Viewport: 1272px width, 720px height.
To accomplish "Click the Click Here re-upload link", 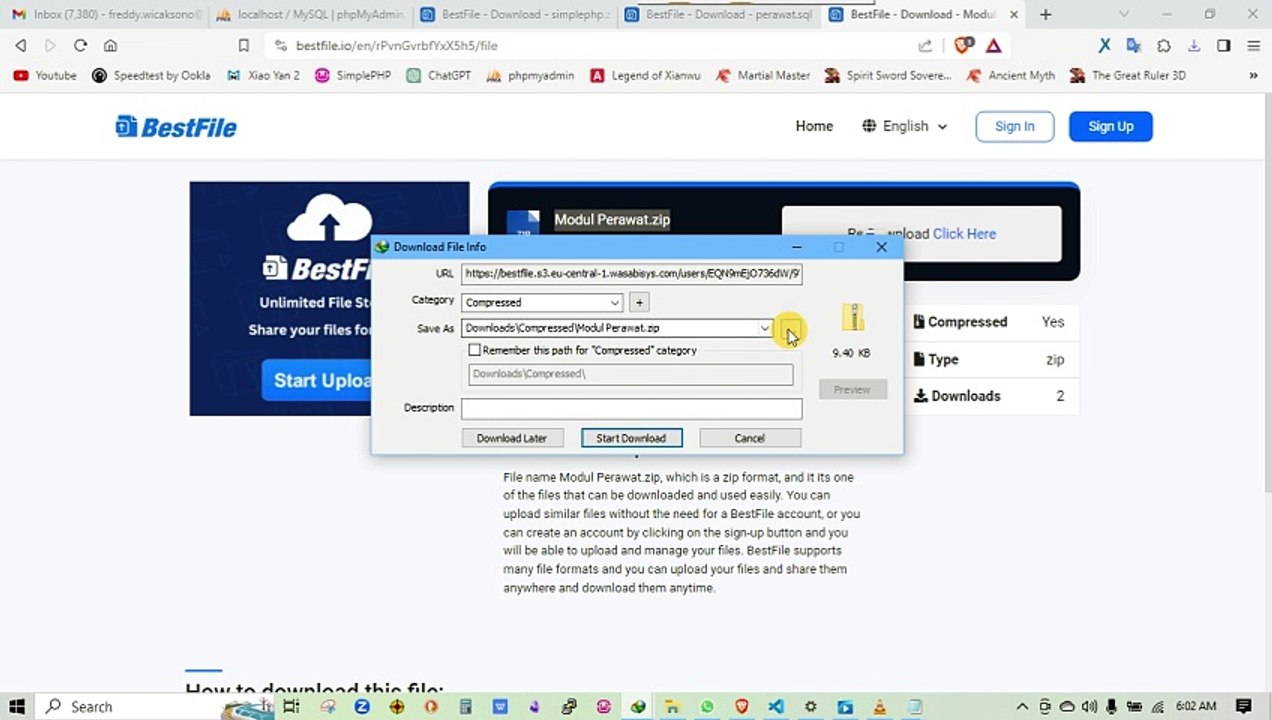I will click(964, 234).
